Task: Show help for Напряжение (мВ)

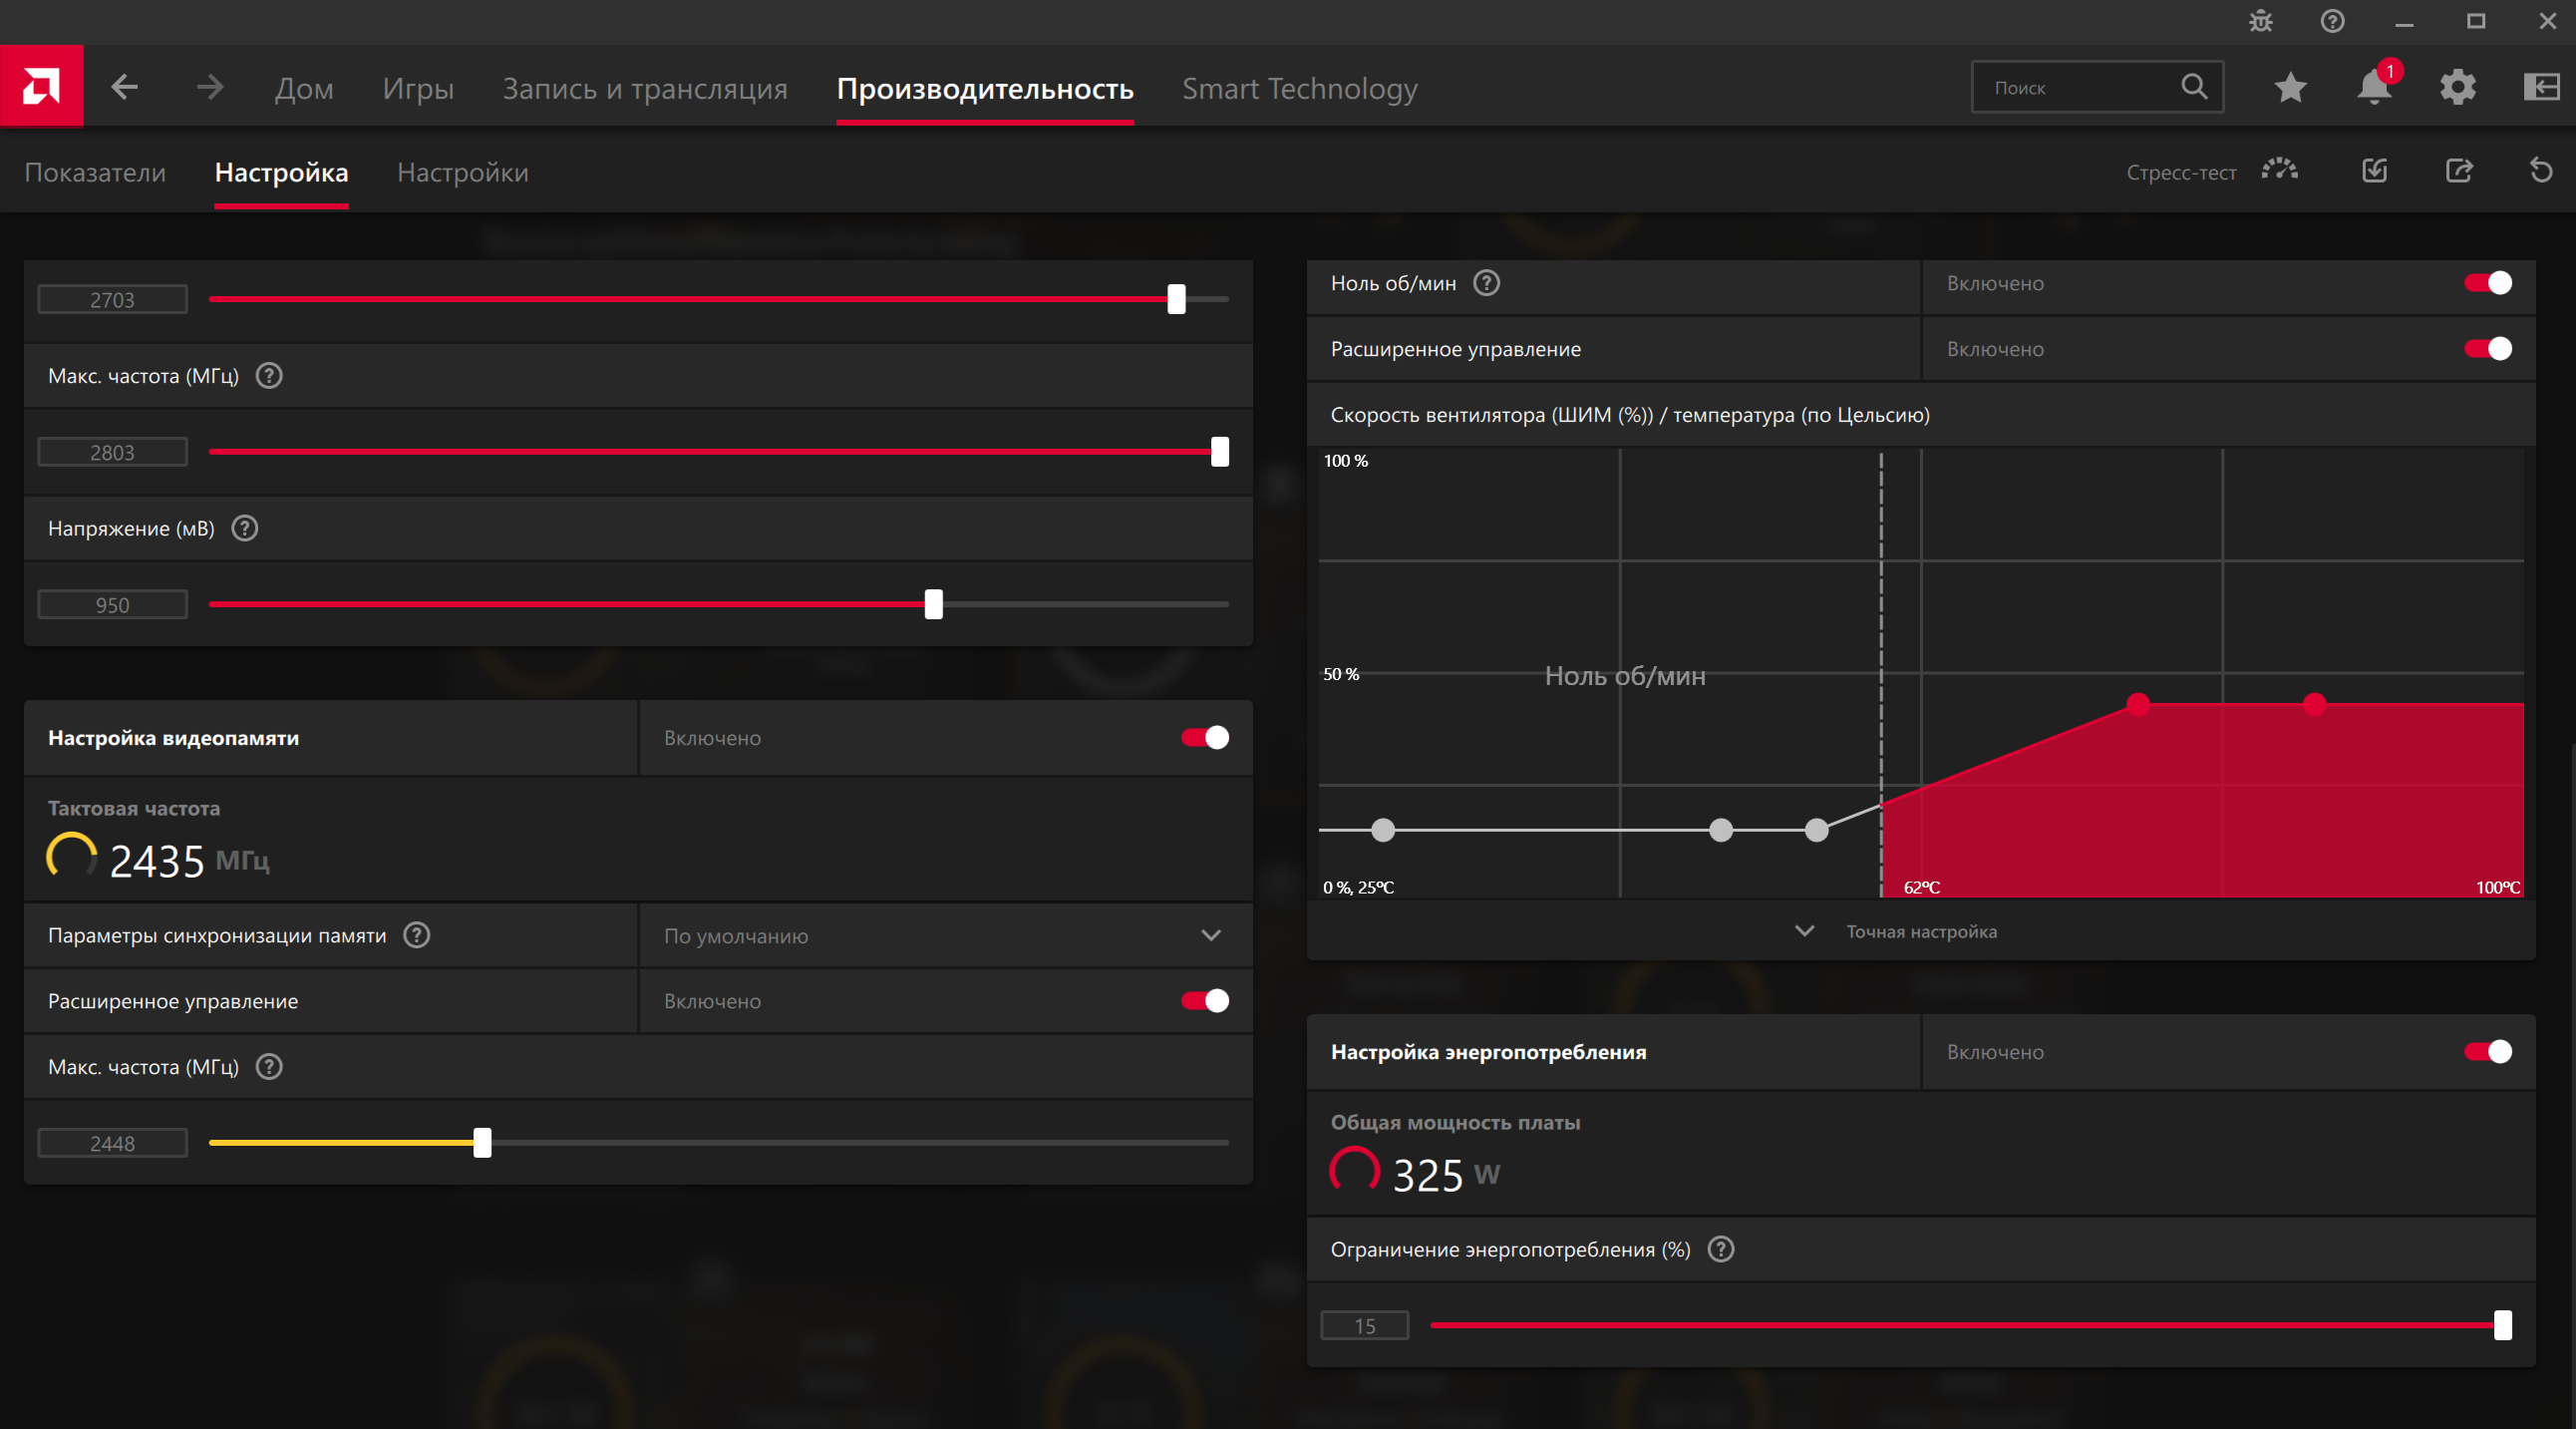Action: (x=245, y=528)
